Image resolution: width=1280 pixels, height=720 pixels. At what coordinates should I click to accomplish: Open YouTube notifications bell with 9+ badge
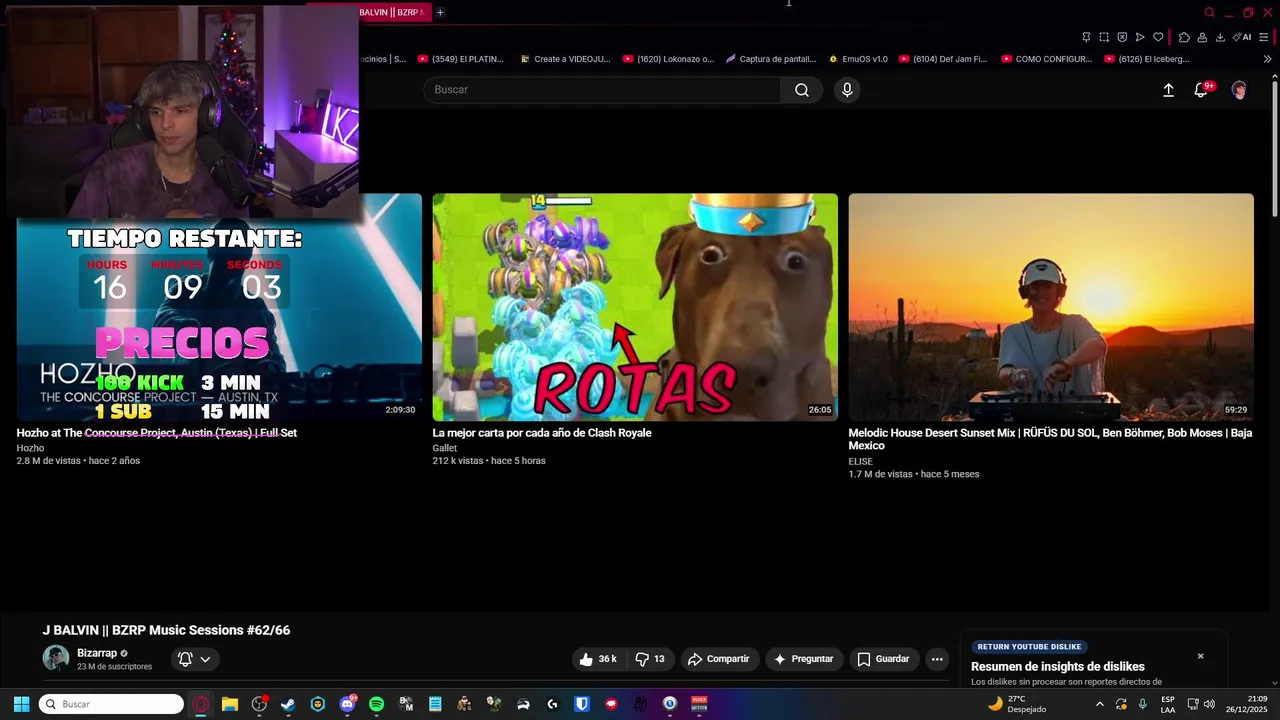1202,89
